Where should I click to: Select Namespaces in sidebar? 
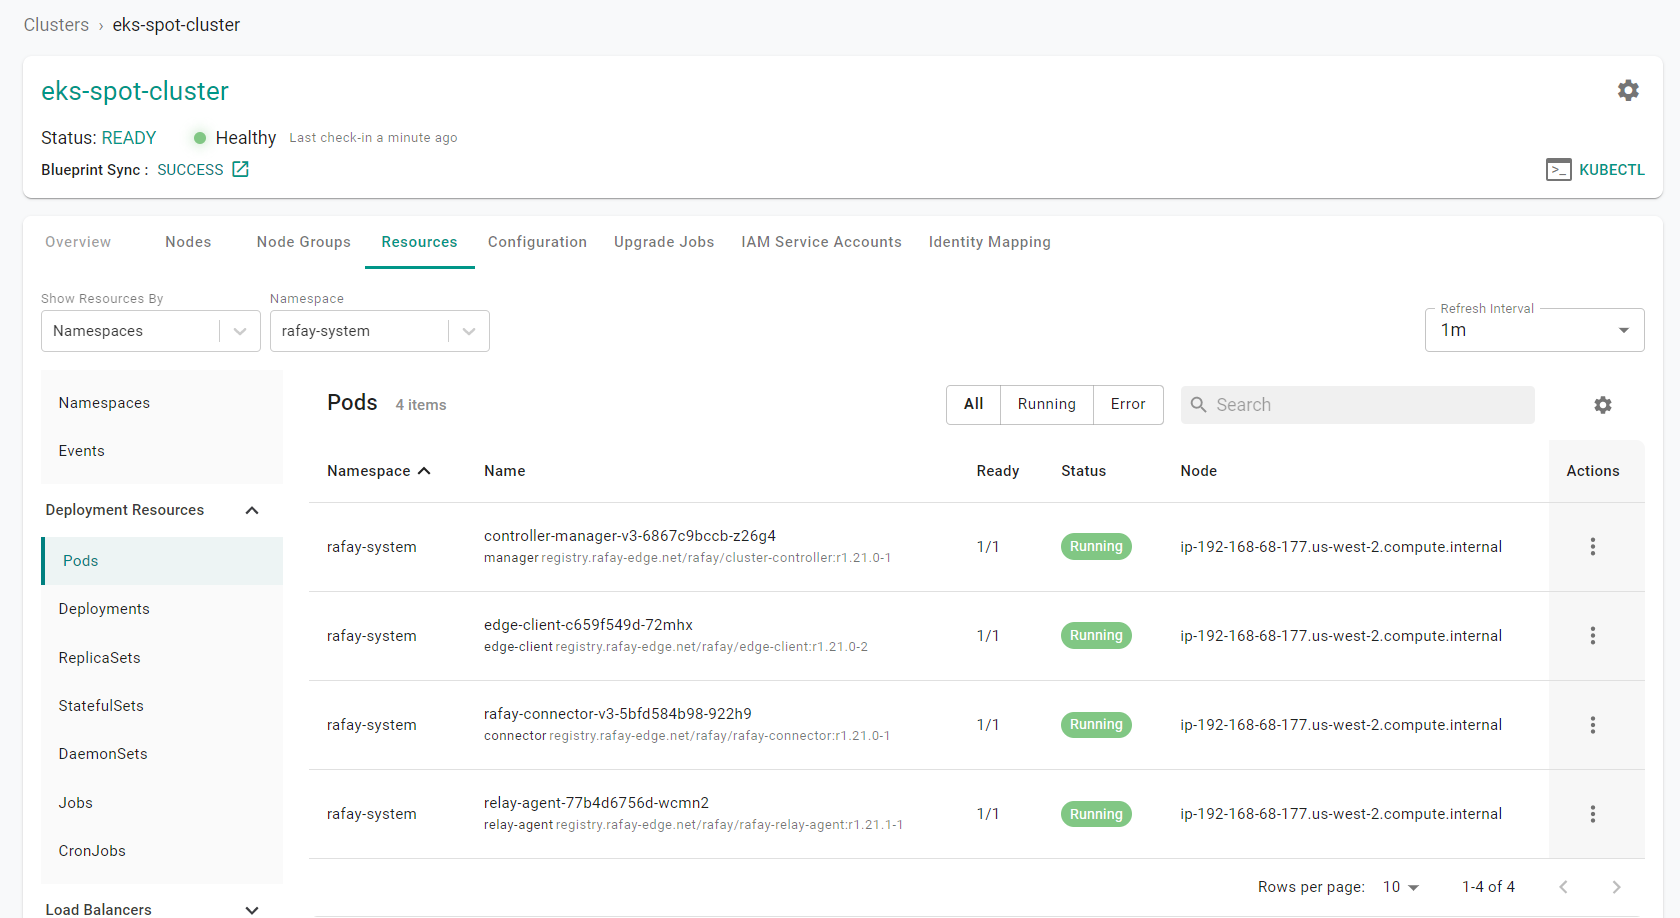(x=104, y=403)
